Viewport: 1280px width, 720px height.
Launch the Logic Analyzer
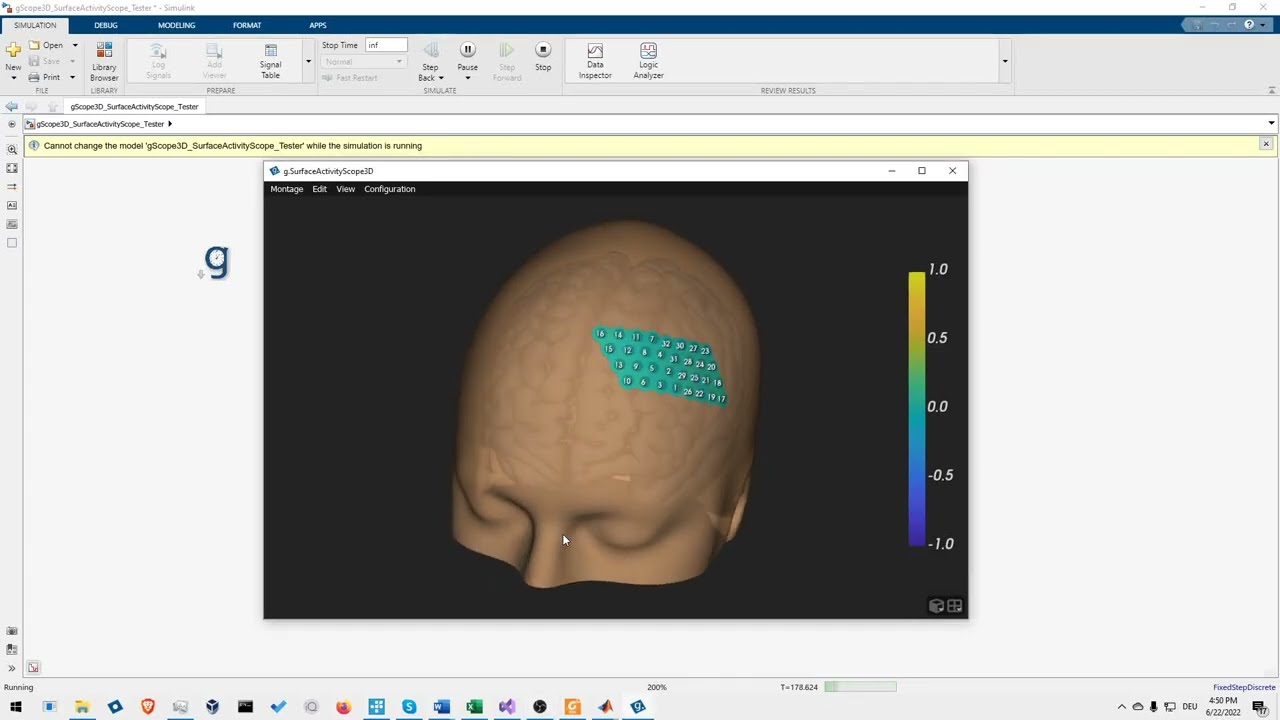click(x=648, y=61)
